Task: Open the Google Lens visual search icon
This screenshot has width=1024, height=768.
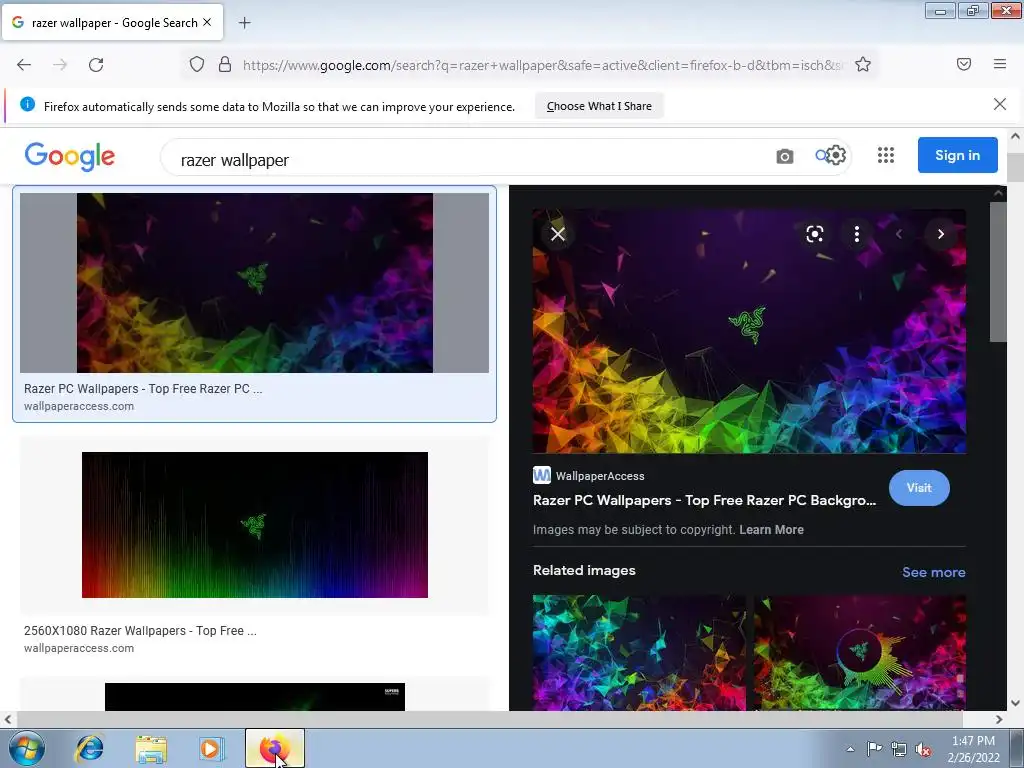Action: click(x=814, y=234)
